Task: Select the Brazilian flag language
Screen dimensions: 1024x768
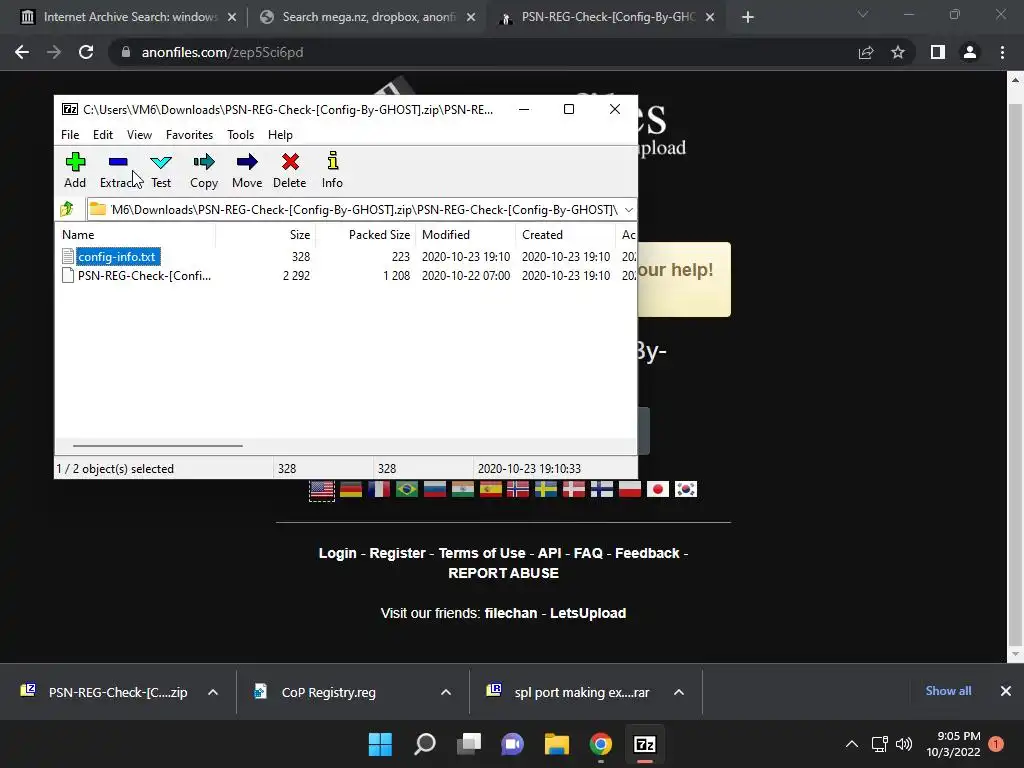Action: tap(407, 489)
